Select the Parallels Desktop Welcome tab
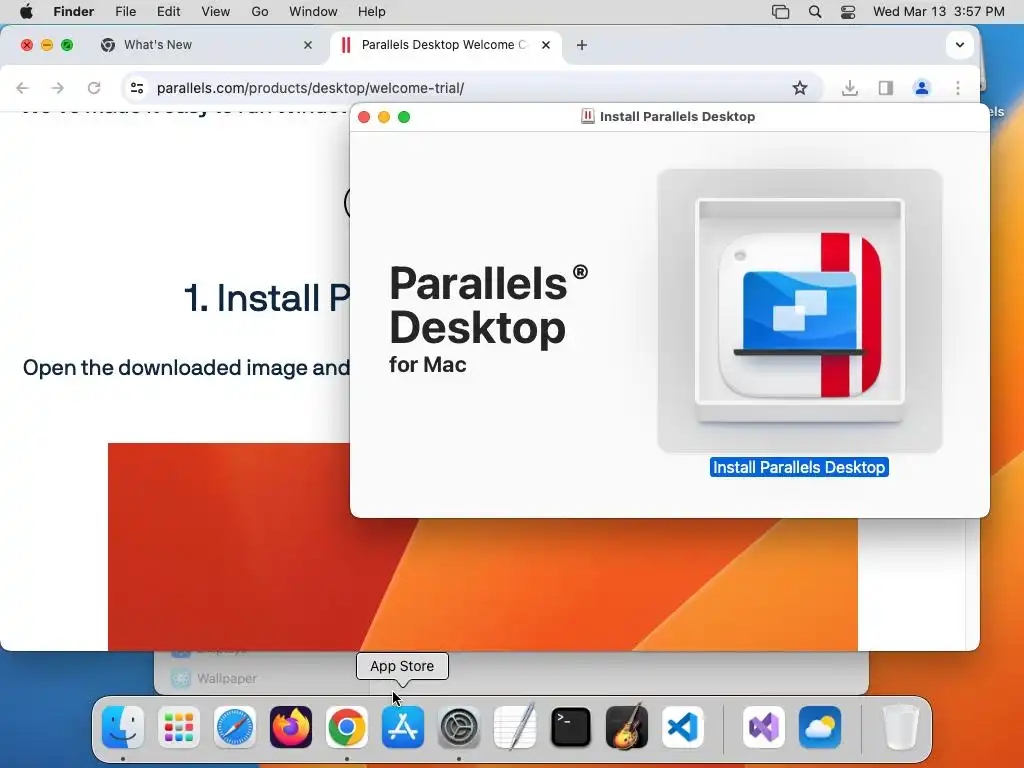 click(444, 45)
